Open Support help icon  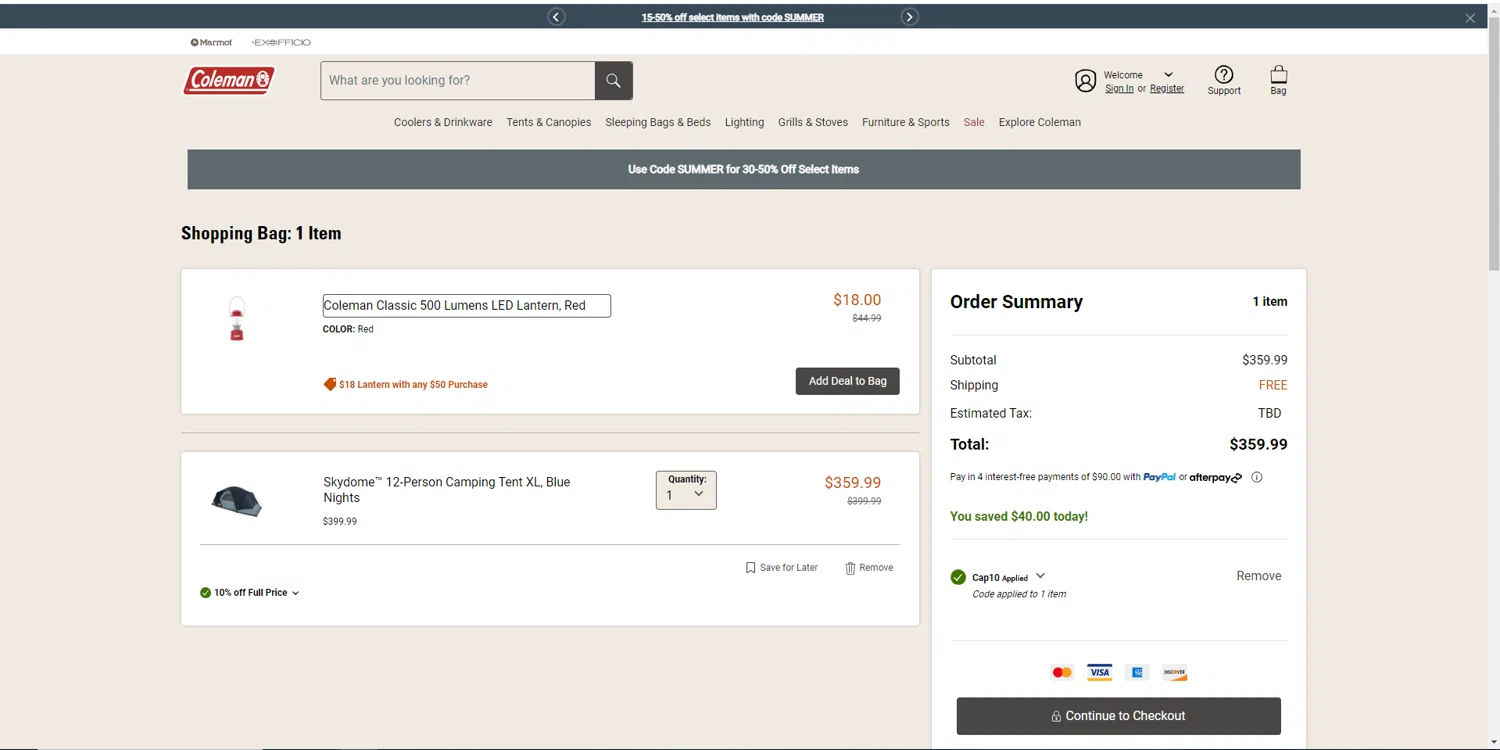click(1224, 80)
